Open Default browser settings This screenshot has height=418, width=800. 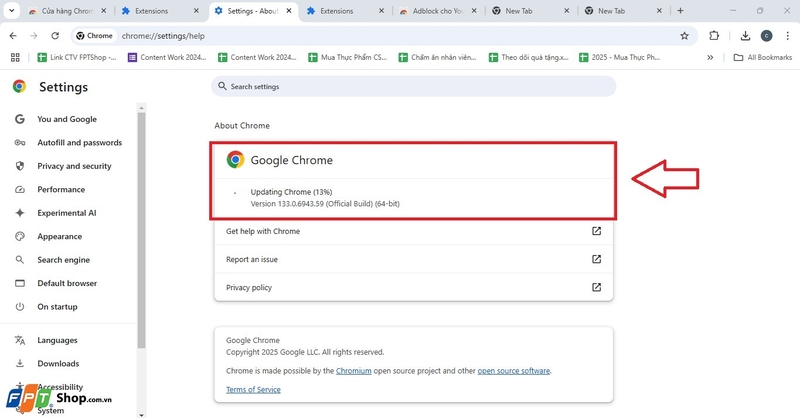pyautogui.click(x=67, y=283)
